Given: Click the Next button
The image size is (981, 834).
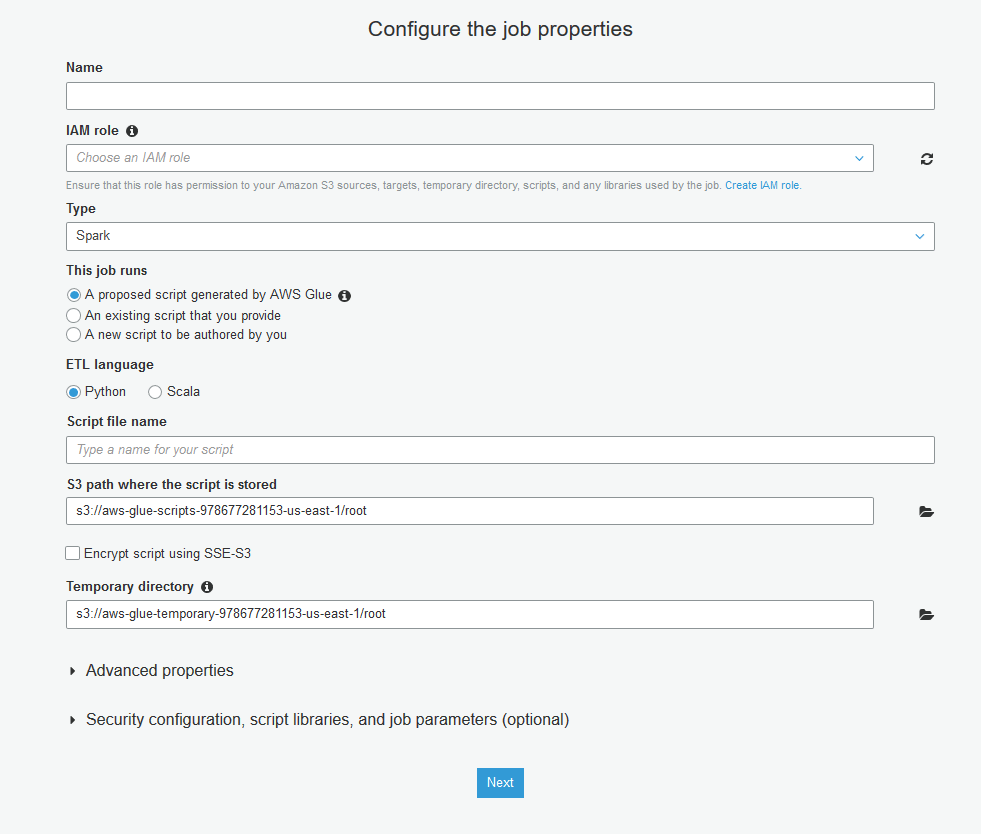Looking at the screenshot, I should (x=500, y=783).
